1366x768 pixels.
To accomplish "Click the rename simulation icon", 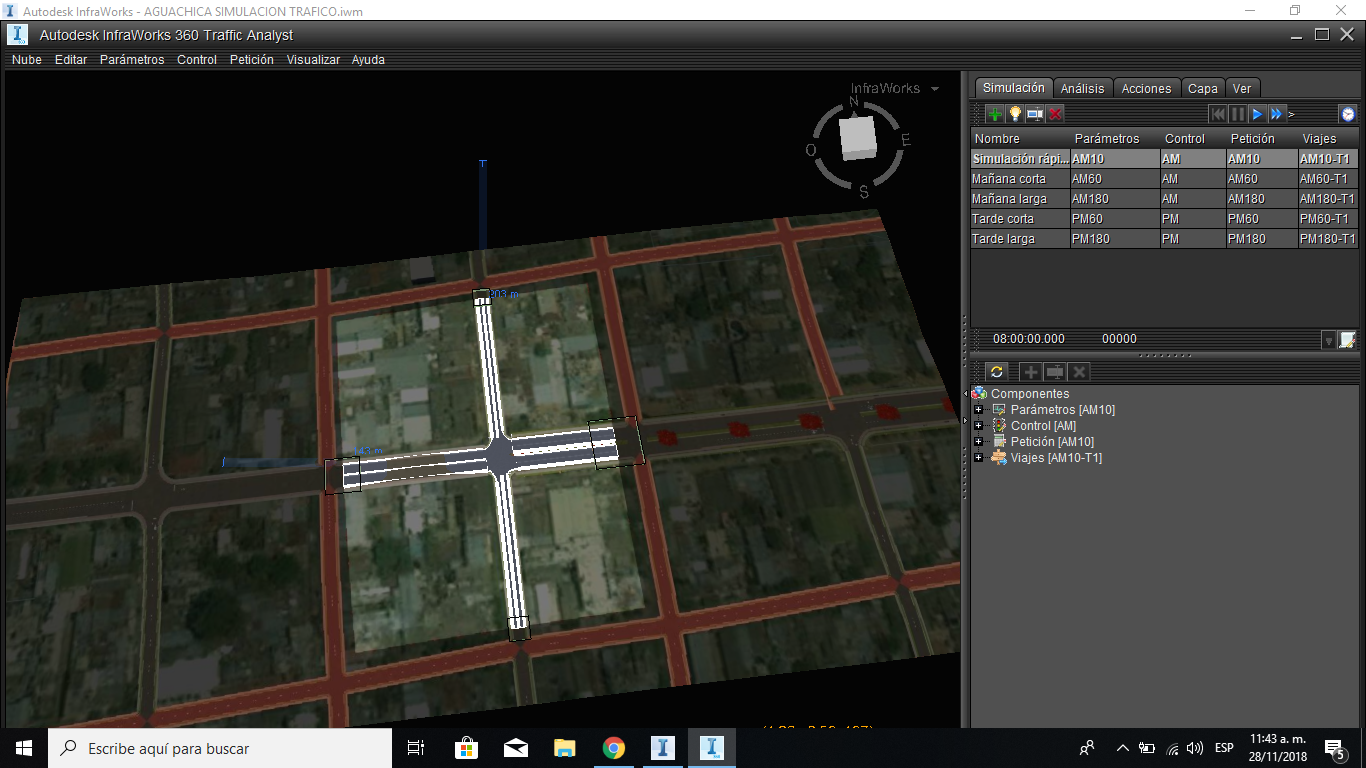I will click(x=1035, y=114).
